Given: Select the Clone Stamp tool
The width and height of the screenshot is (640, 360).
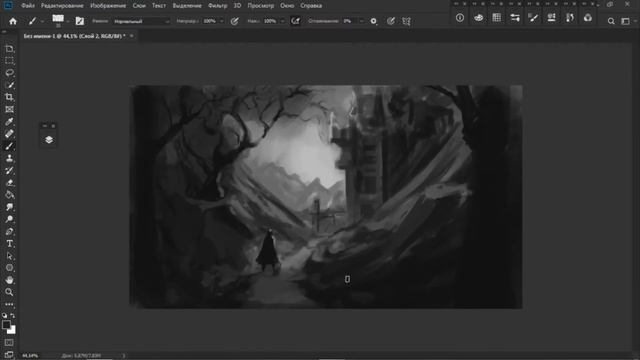Looking at the screenshot, I should click(9, 158).
